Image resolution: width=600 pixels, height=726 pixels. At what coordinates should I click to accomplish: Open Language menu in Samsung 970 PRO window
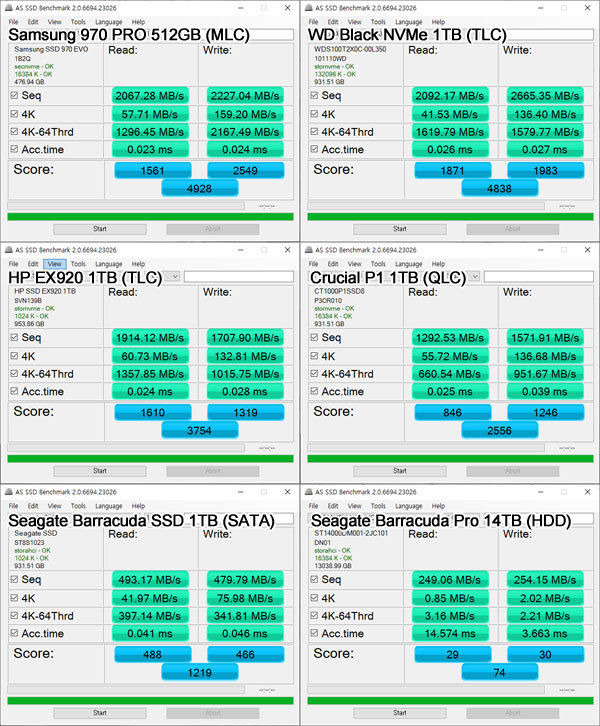(108, 22)
